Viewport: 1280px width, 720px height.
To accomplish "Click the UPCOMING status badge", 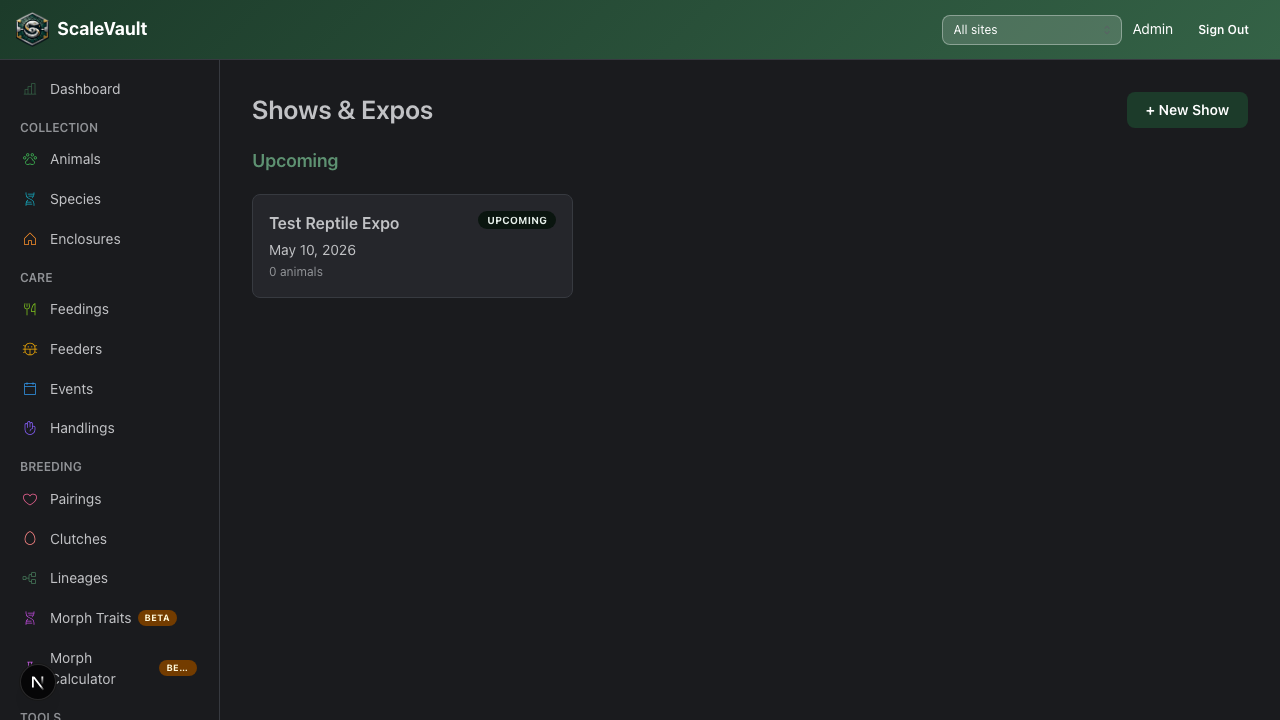I will pyautogui.click(x=517, y=220).
